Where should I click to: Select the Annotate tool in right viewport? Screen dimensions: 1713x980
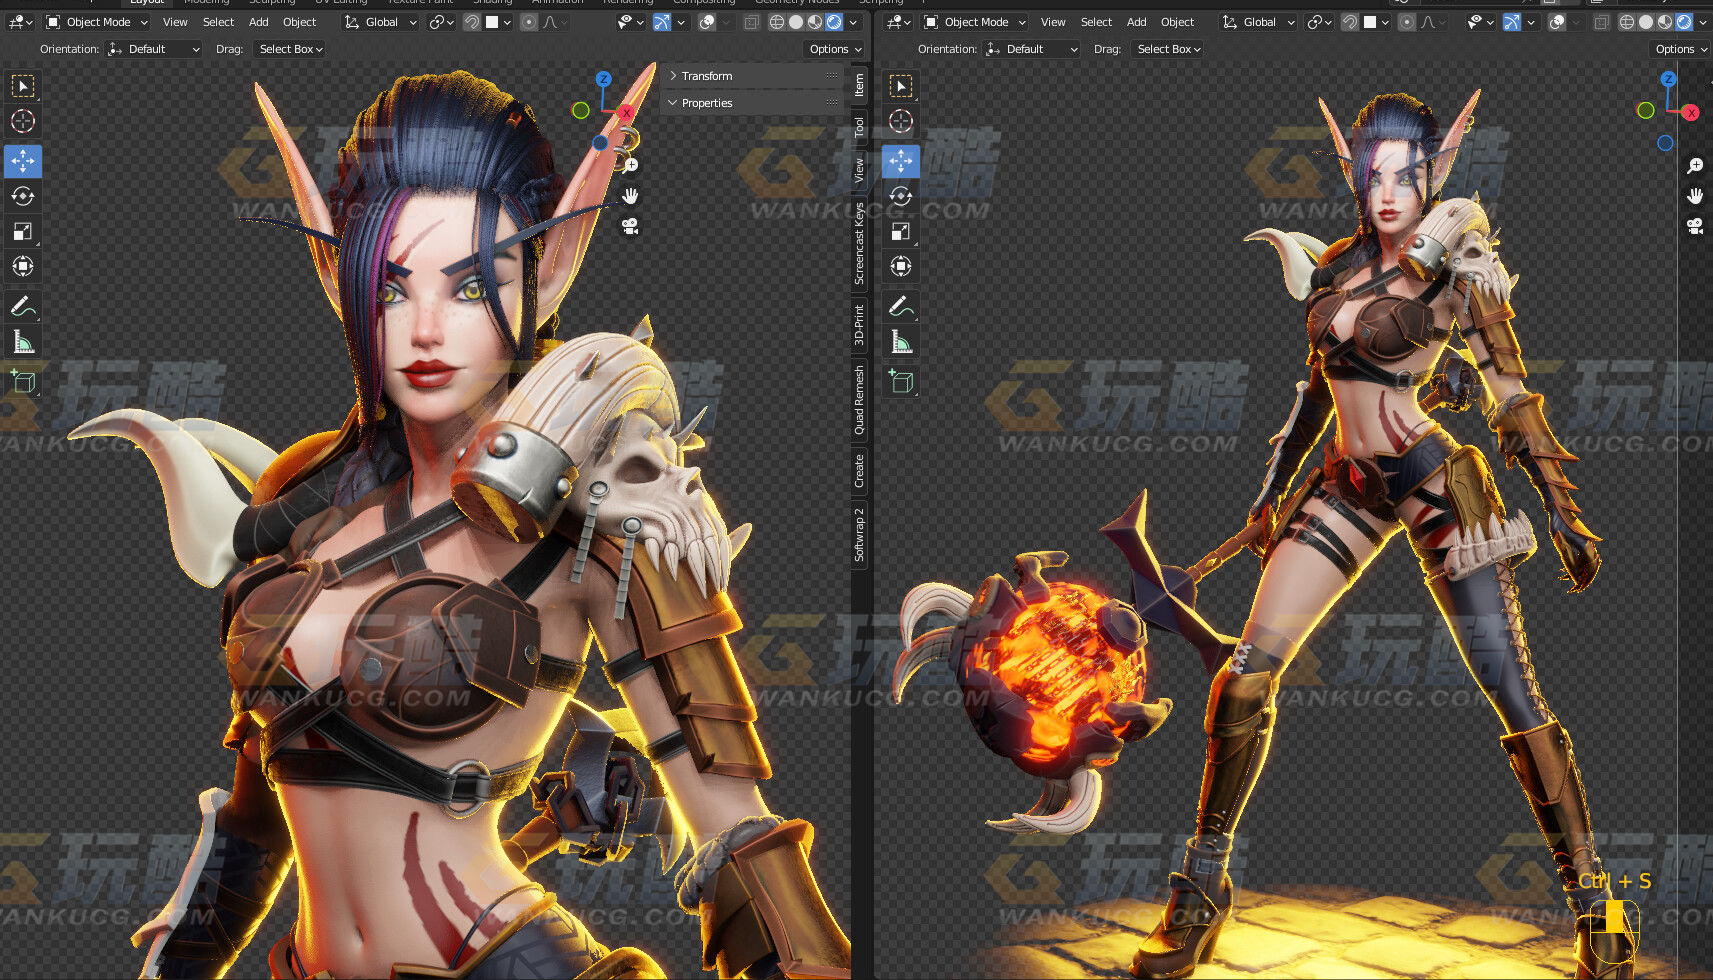[x=901, y=306]
